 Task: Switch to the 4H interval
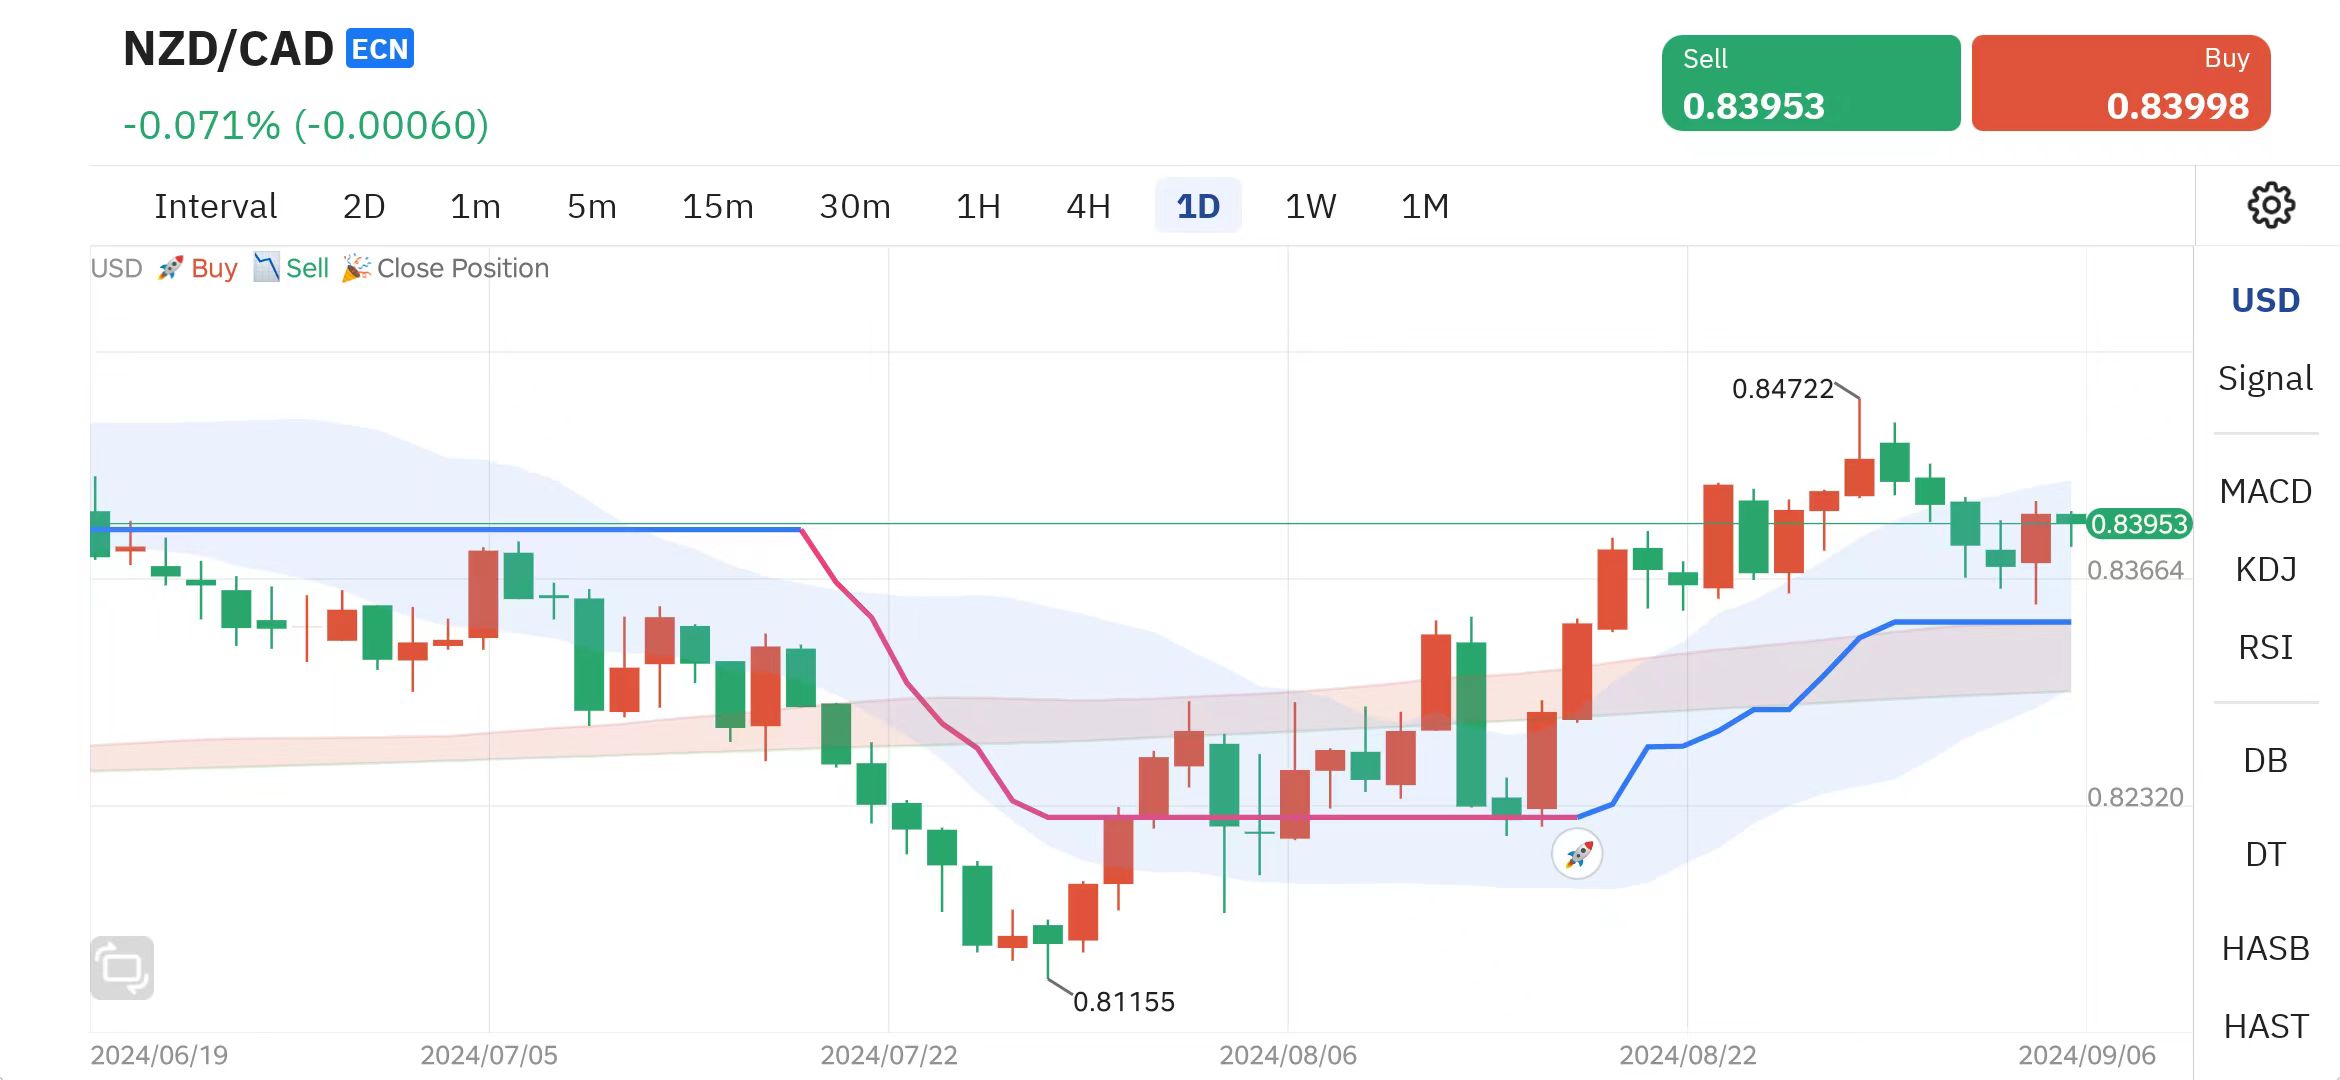point(1088,206)
